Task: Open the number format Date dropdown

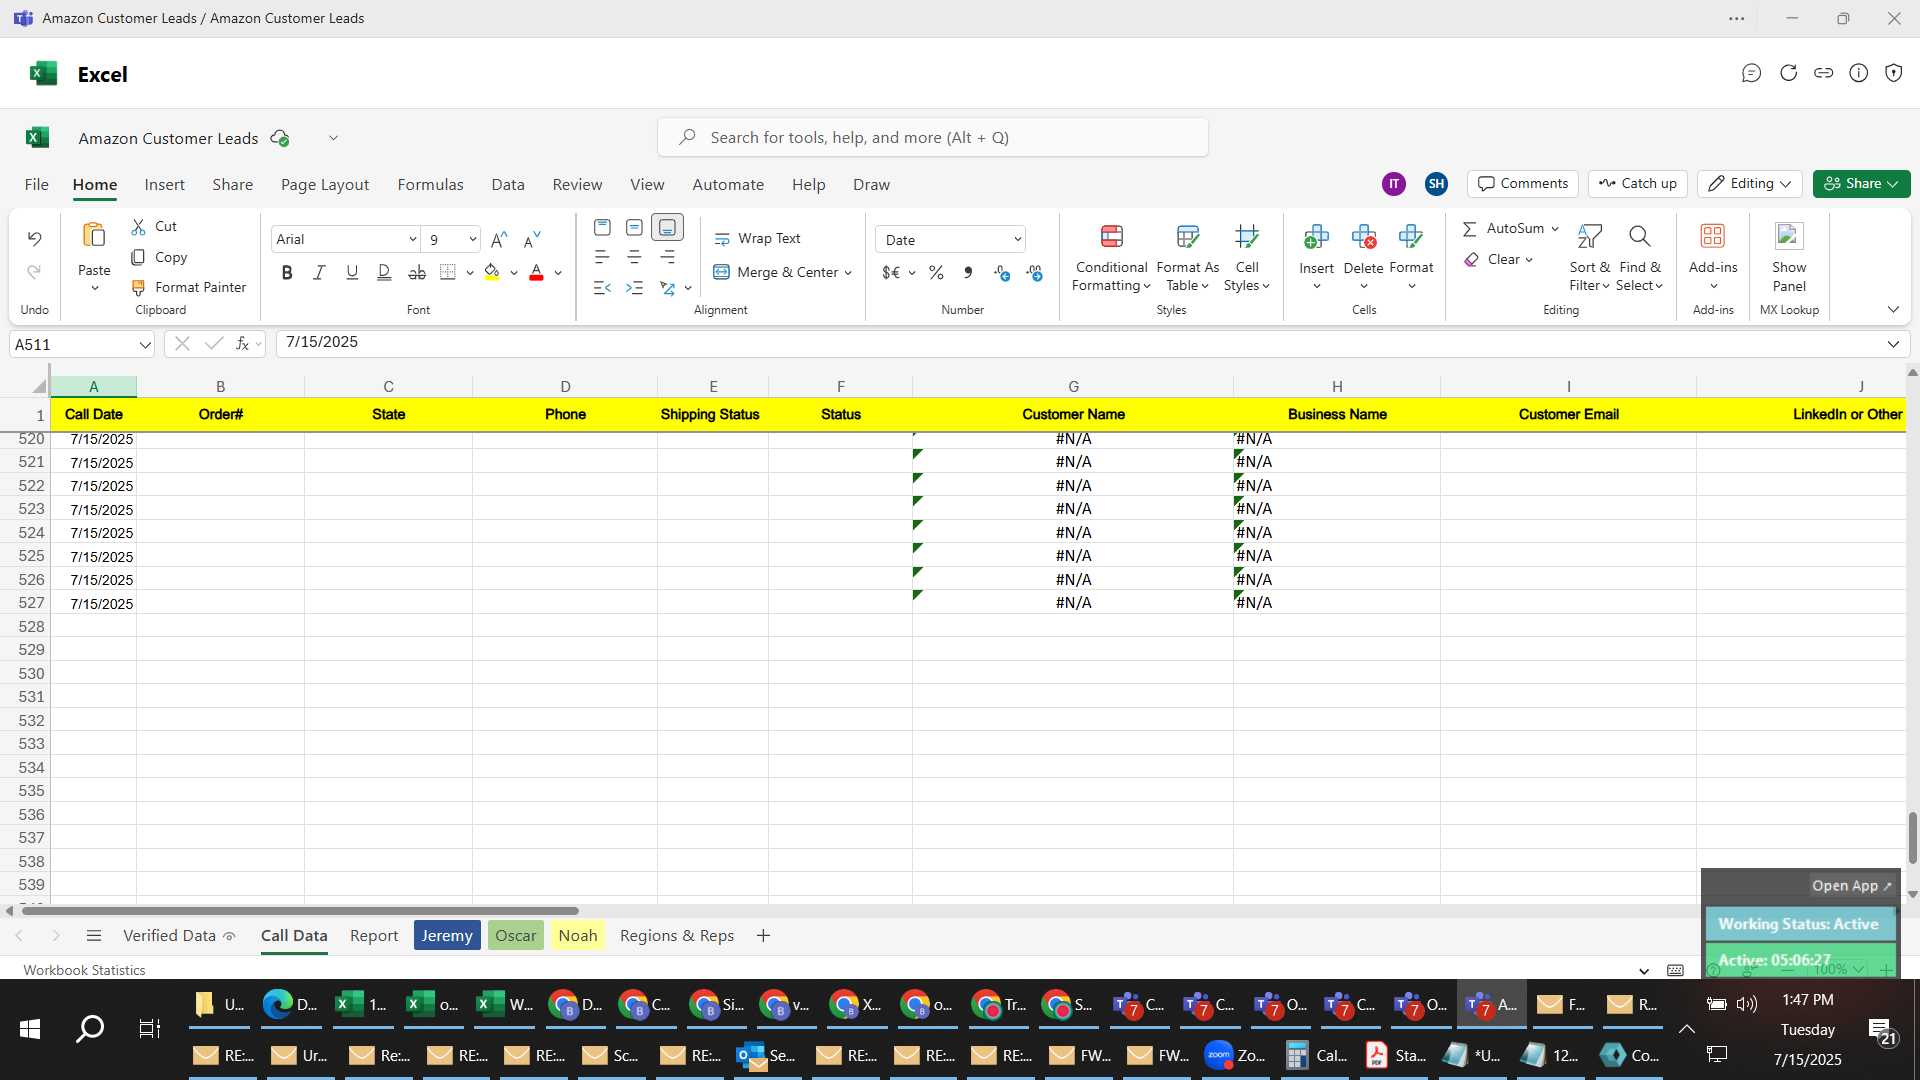Action: point(1017,239)
